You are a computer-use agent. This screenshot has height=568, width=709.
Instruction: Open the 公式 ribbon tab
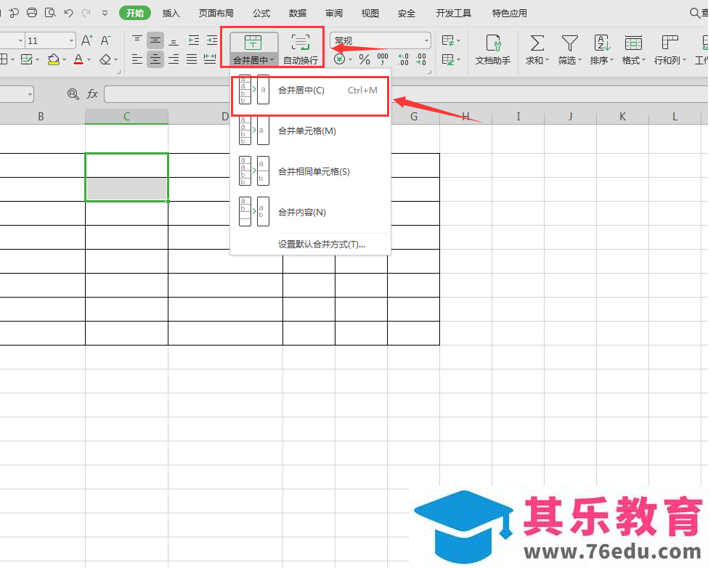click(x=261, y=13)
